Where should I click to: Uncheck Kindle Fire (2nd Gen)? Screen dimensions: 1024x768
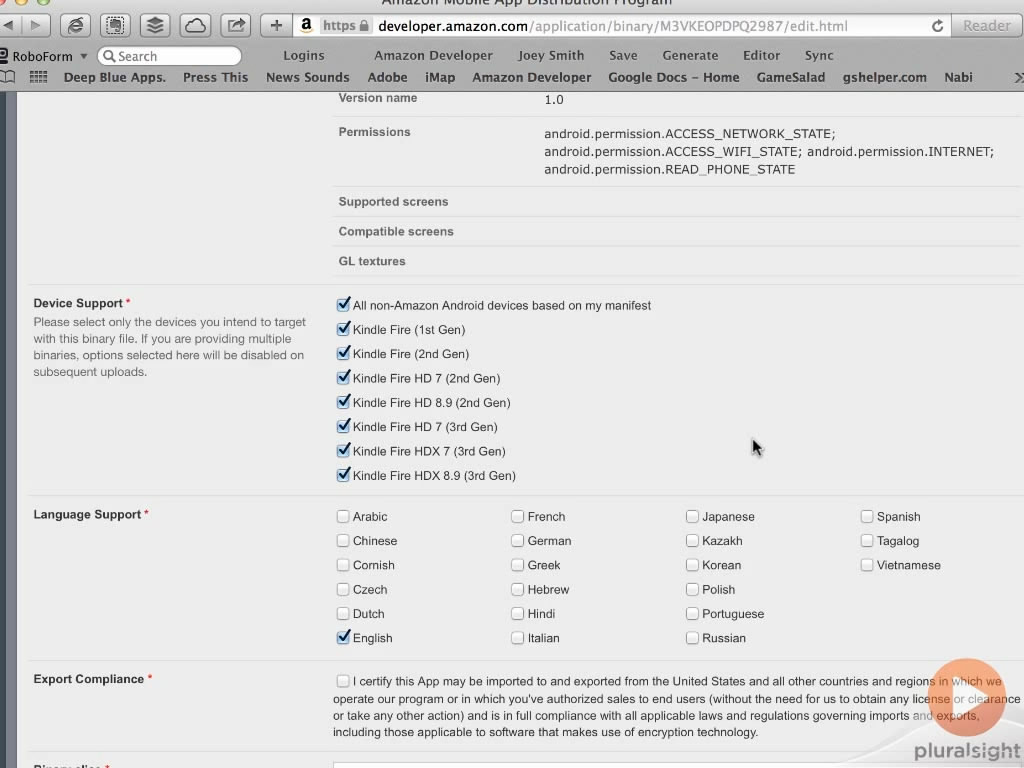(343, 353)
